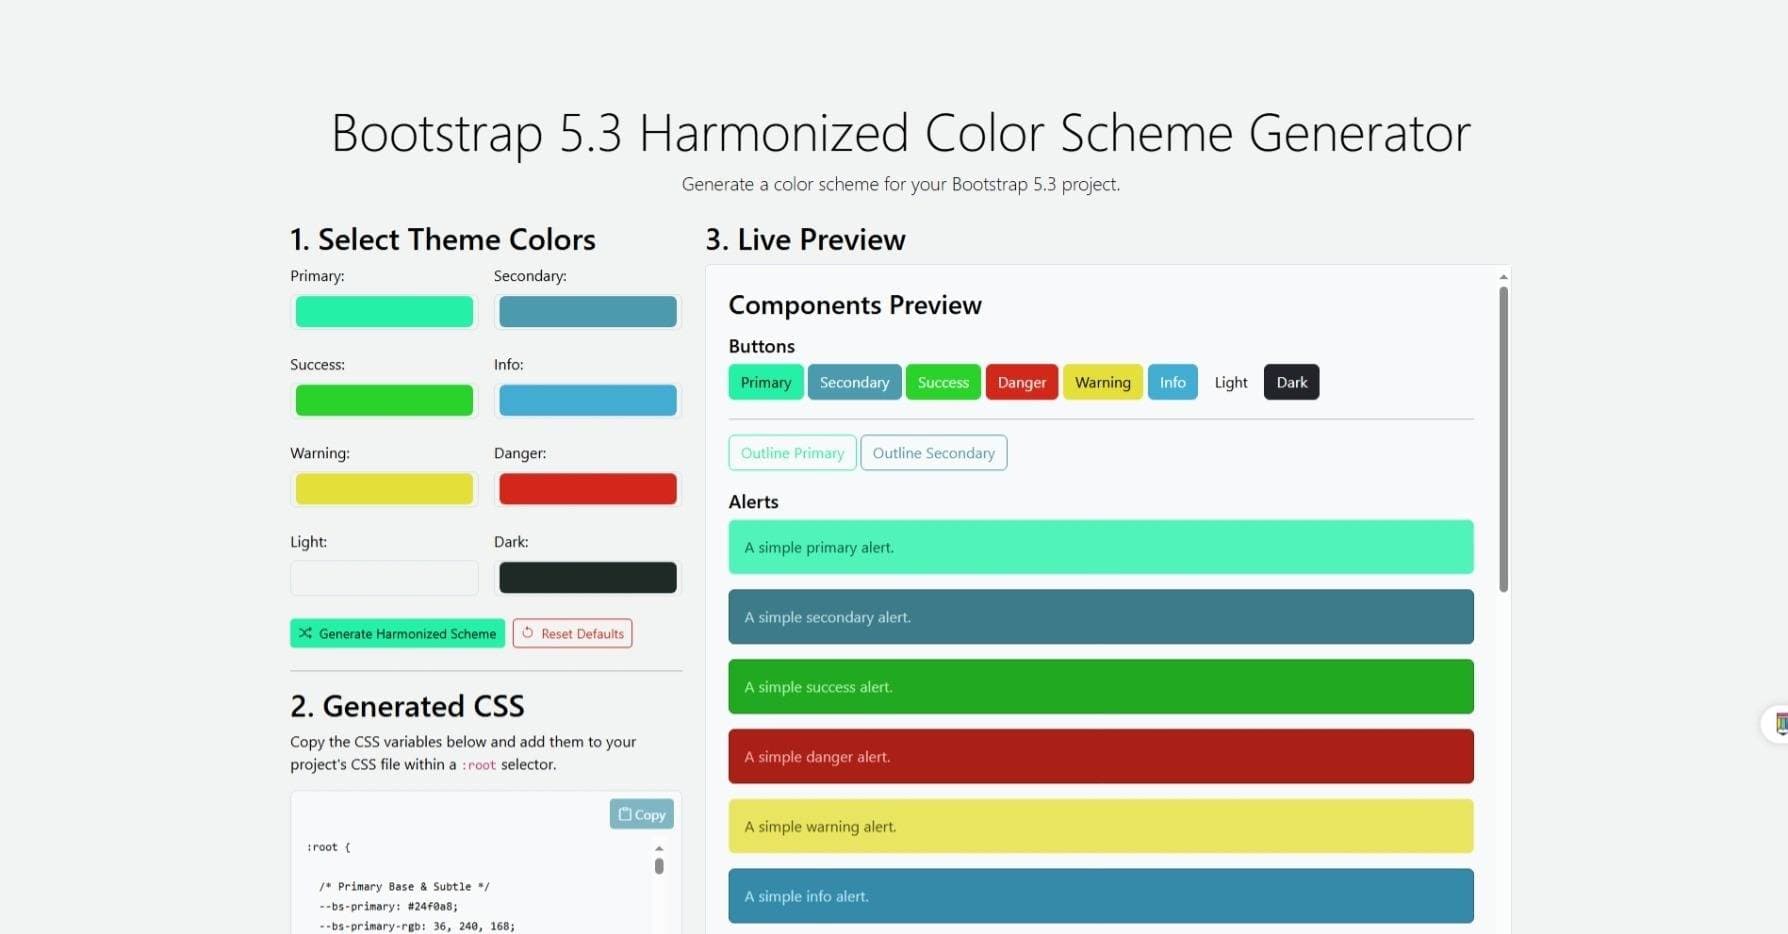Click the Info preview button
Image resolution: width=1788 pixels, height=934 pixels.
click(1172, 382)
